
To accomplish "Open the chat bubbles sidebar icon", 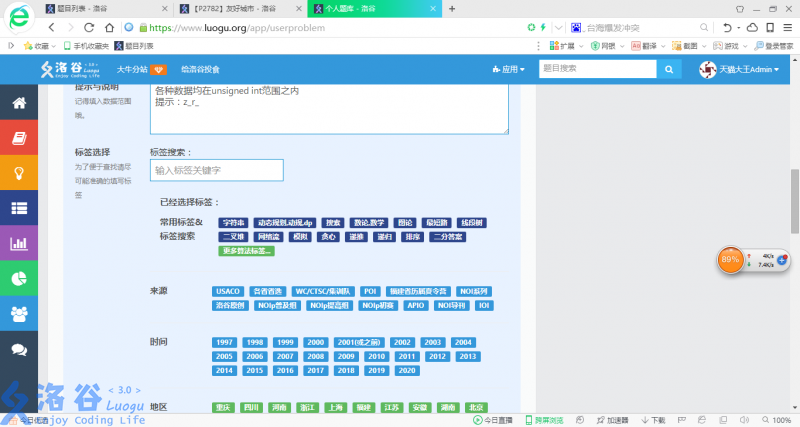I will click(x=18, y=349).
